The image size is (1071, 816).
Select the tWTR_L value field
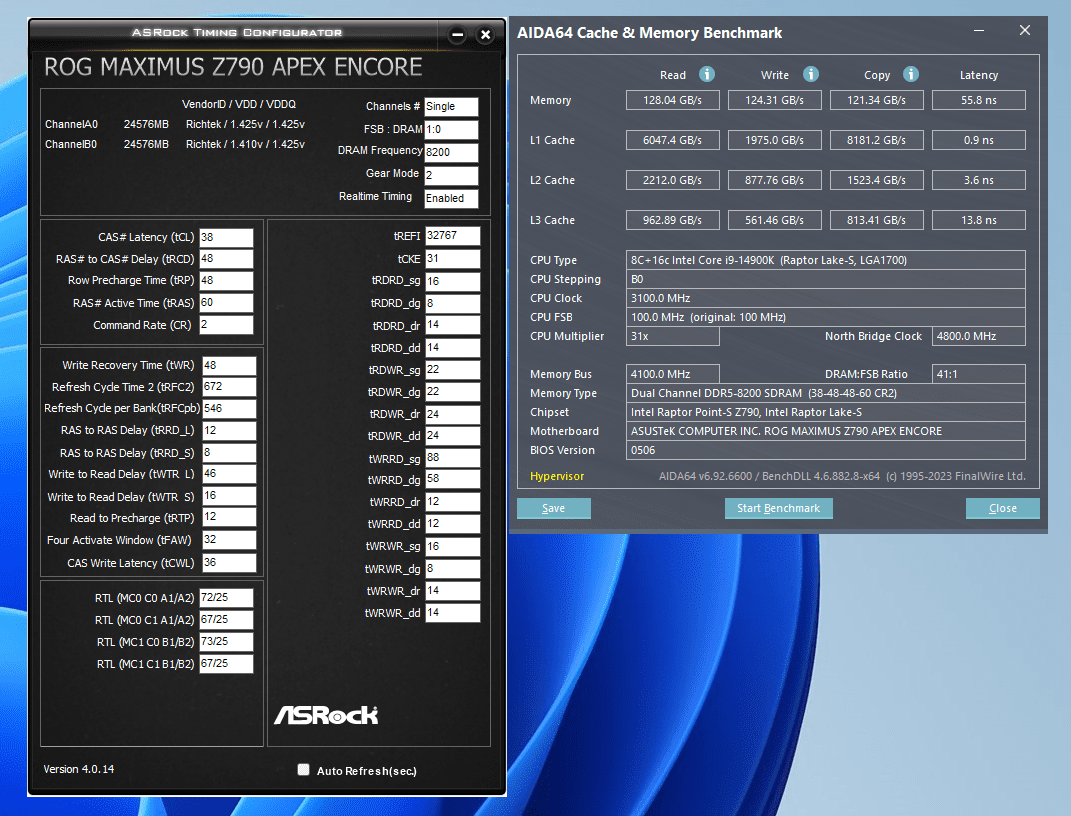[x=229, y=473]
